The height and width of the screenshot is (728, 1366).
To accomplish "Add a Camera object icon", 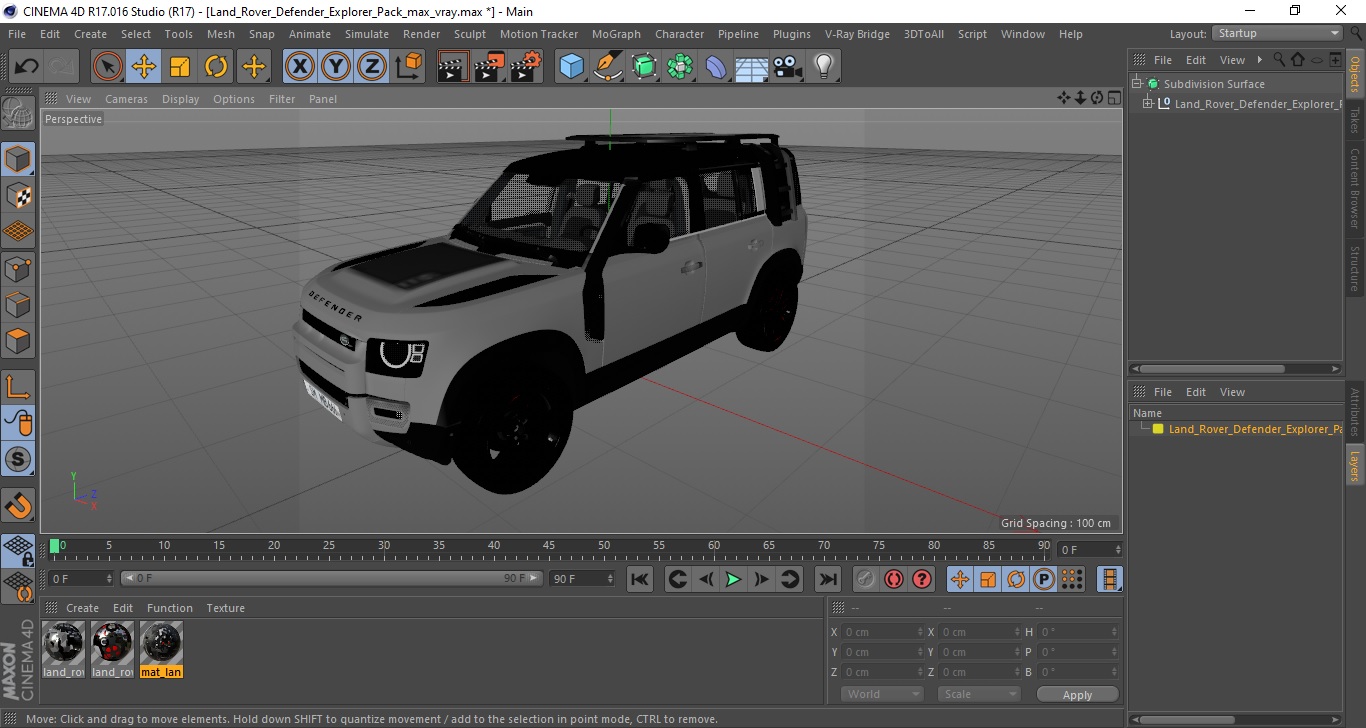I will tap(788, 67).
